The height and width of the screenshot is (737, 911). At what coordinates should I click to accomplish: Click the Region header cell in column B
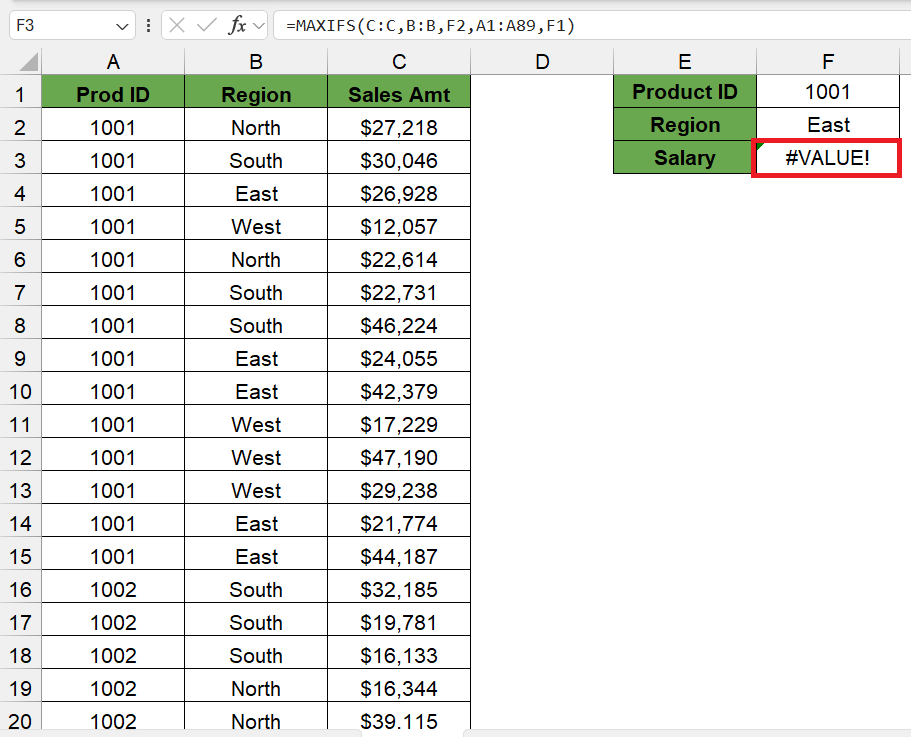(256, 92)
